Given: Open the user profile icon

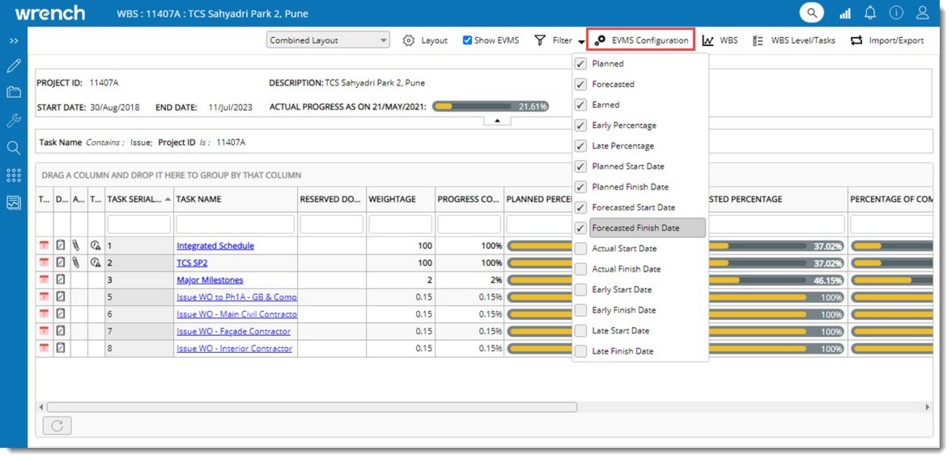Looking at the screenshot, I should pos(923,13).
